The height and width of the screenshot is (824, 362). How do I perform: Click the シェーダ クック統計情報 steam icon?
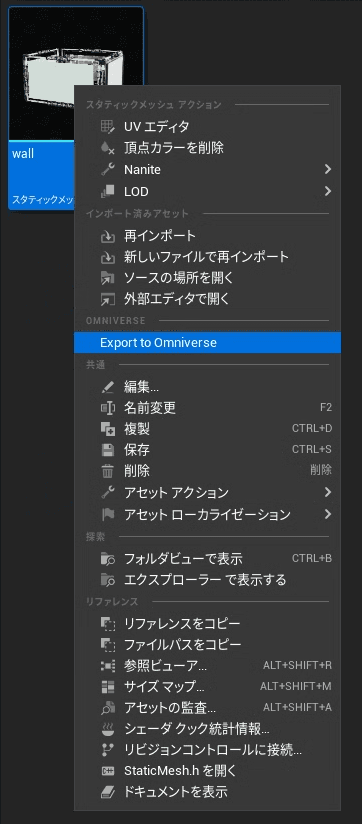tap(107, 729)
